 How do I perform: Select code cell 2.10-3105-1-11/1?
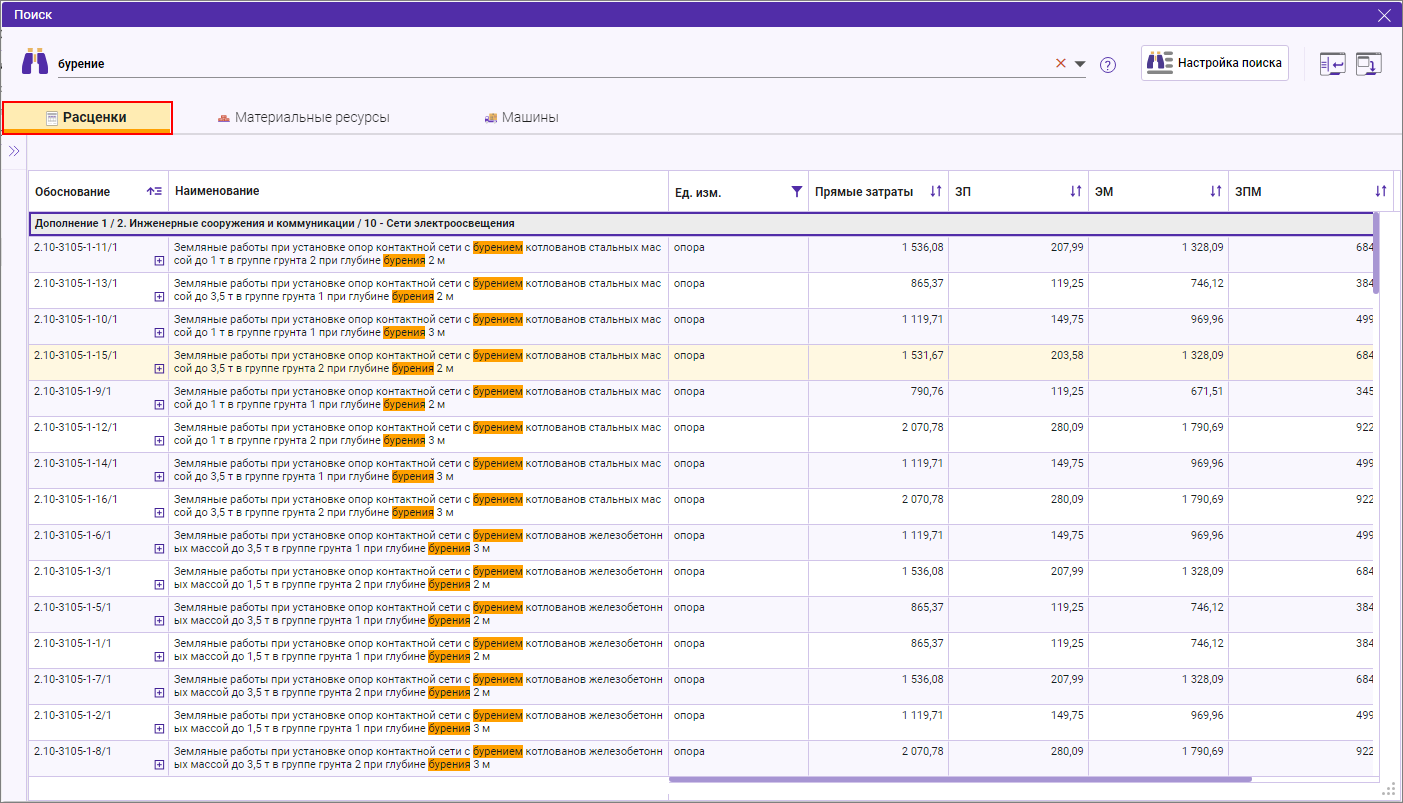[98, 254]
